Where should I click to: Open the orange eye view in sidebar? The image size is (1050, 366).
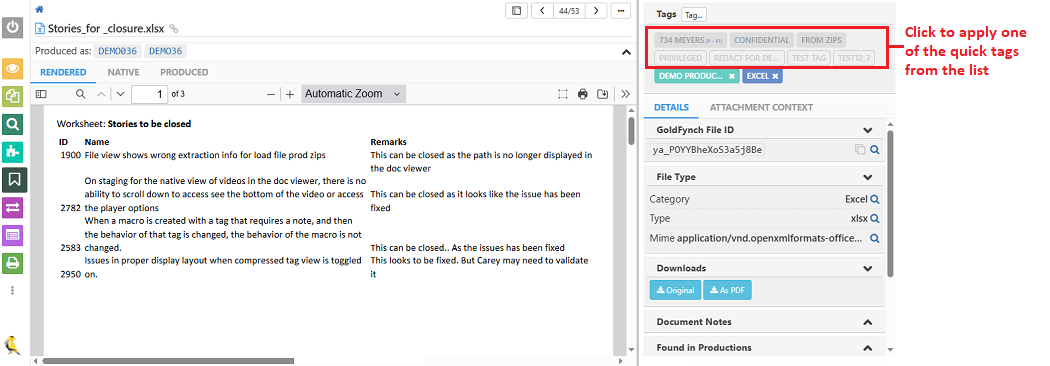13,68
